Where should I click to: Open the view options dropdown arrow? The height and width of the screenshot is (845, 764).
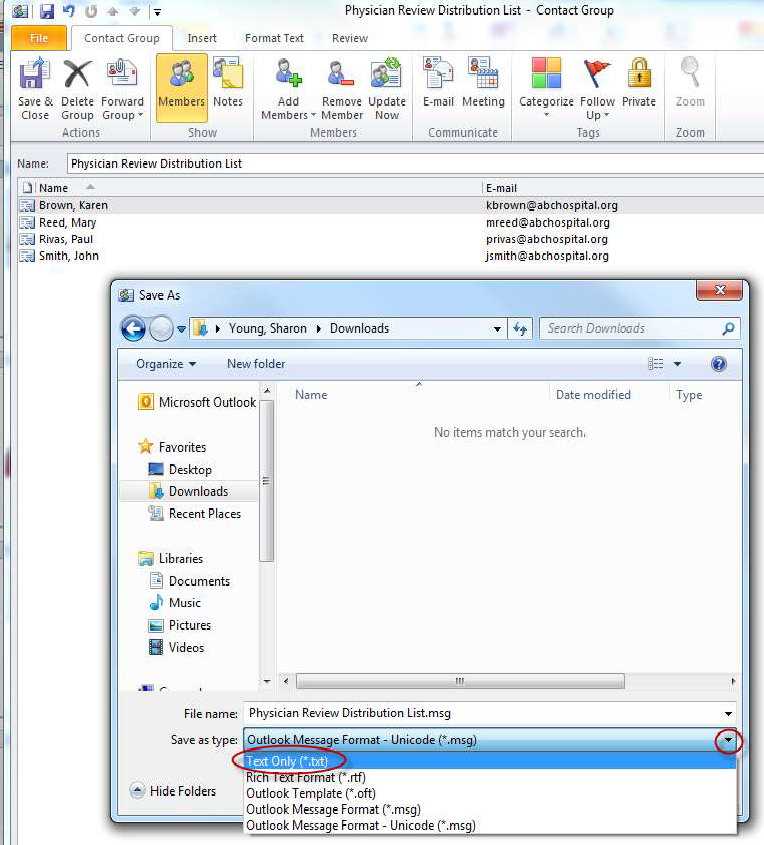click(677, 364)
